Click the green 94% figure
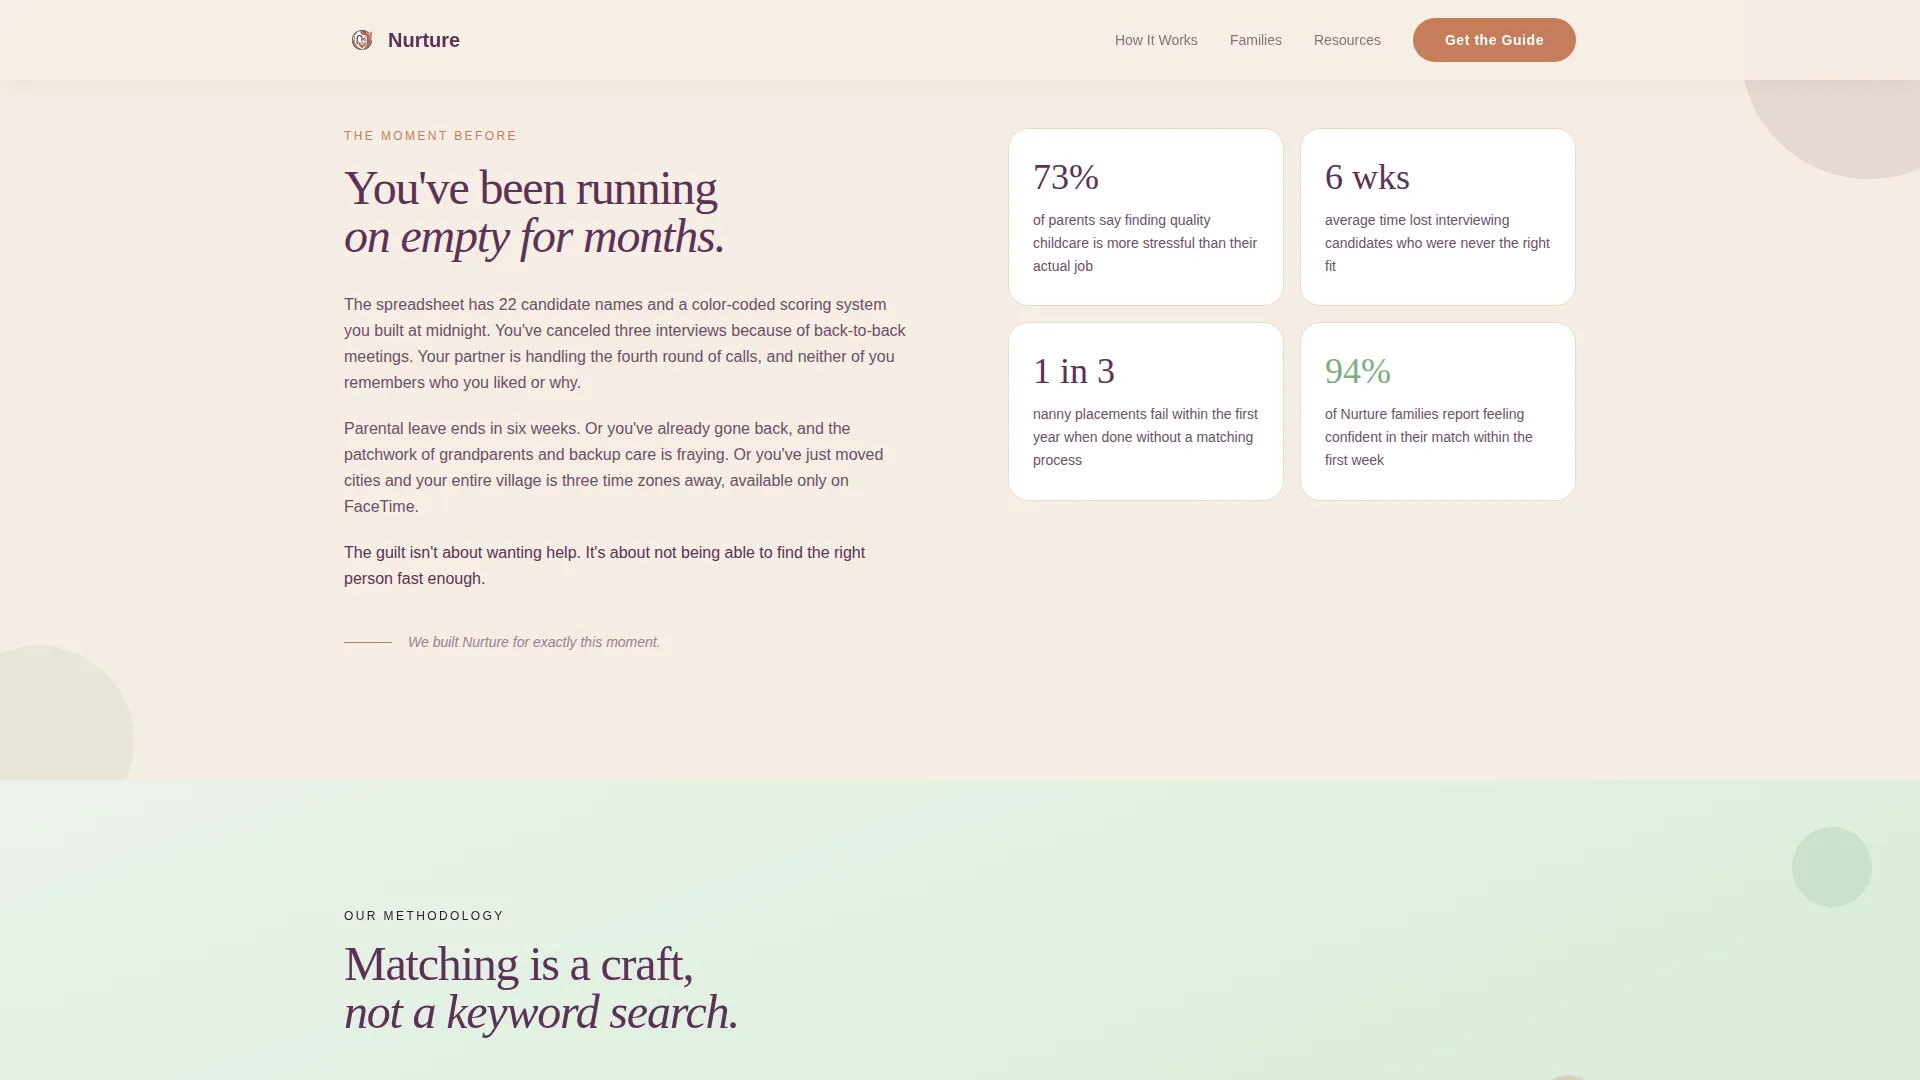 click(1358, 371)
